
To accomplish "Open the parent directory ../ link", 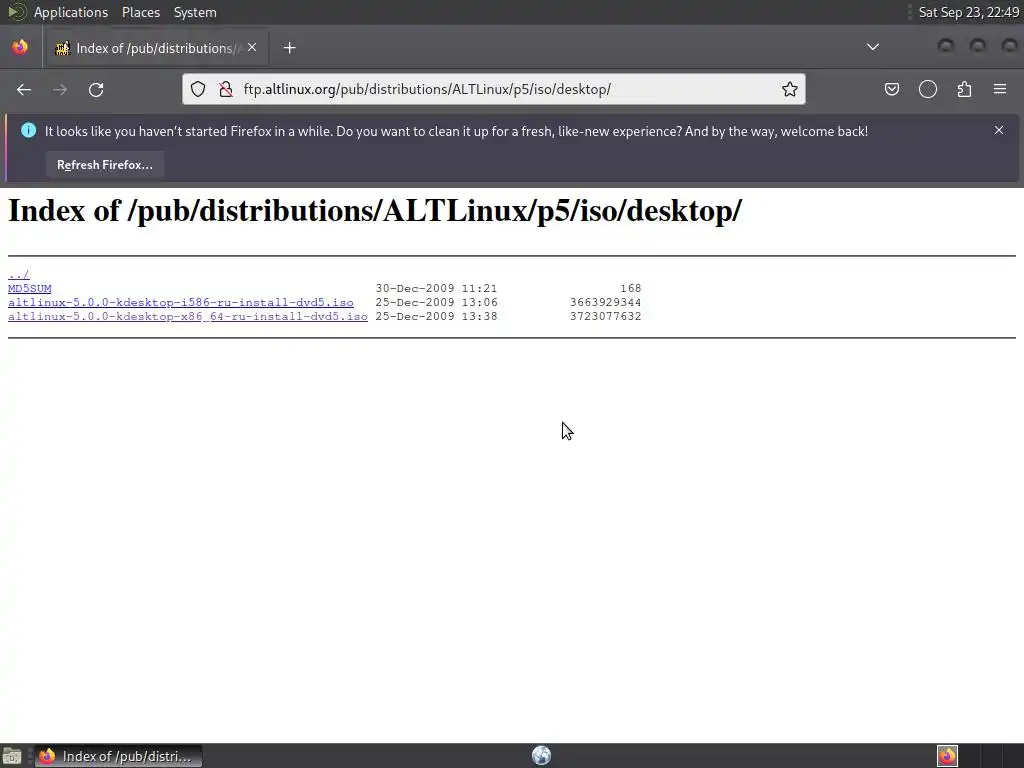I will pos(18,274).
